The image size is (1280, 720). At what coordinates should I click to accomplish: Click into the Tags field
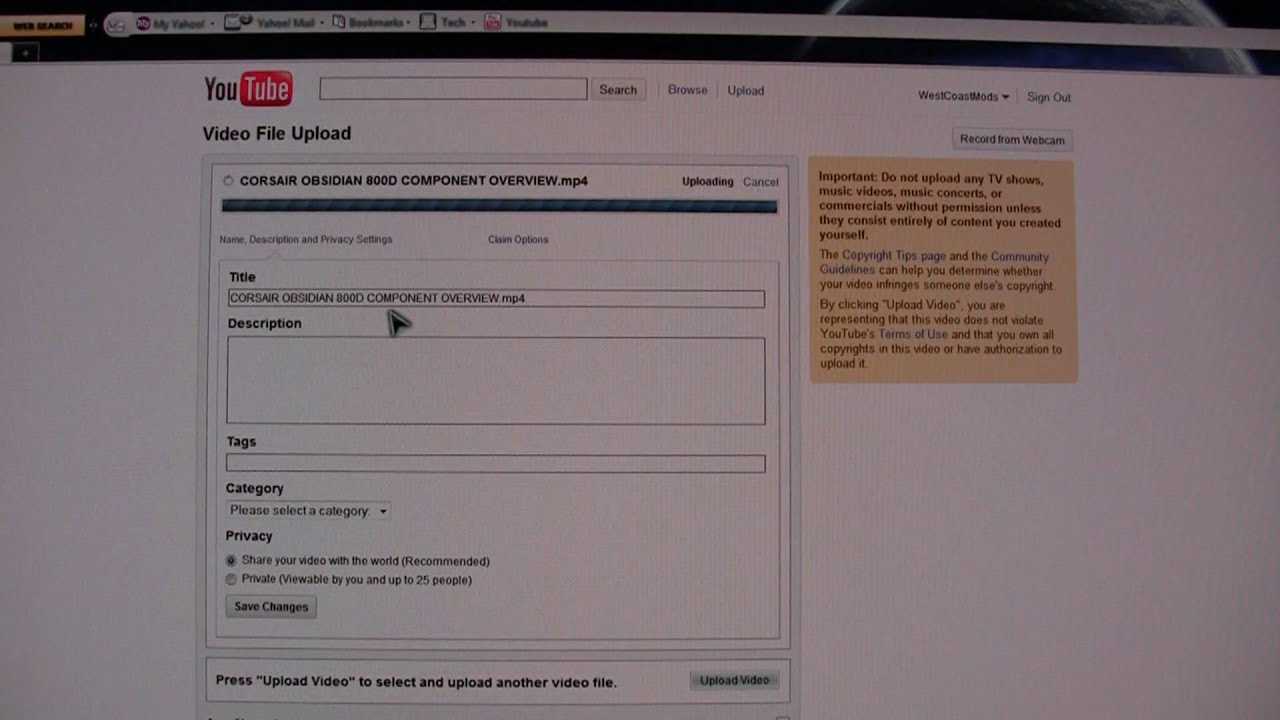click(496, 464)
